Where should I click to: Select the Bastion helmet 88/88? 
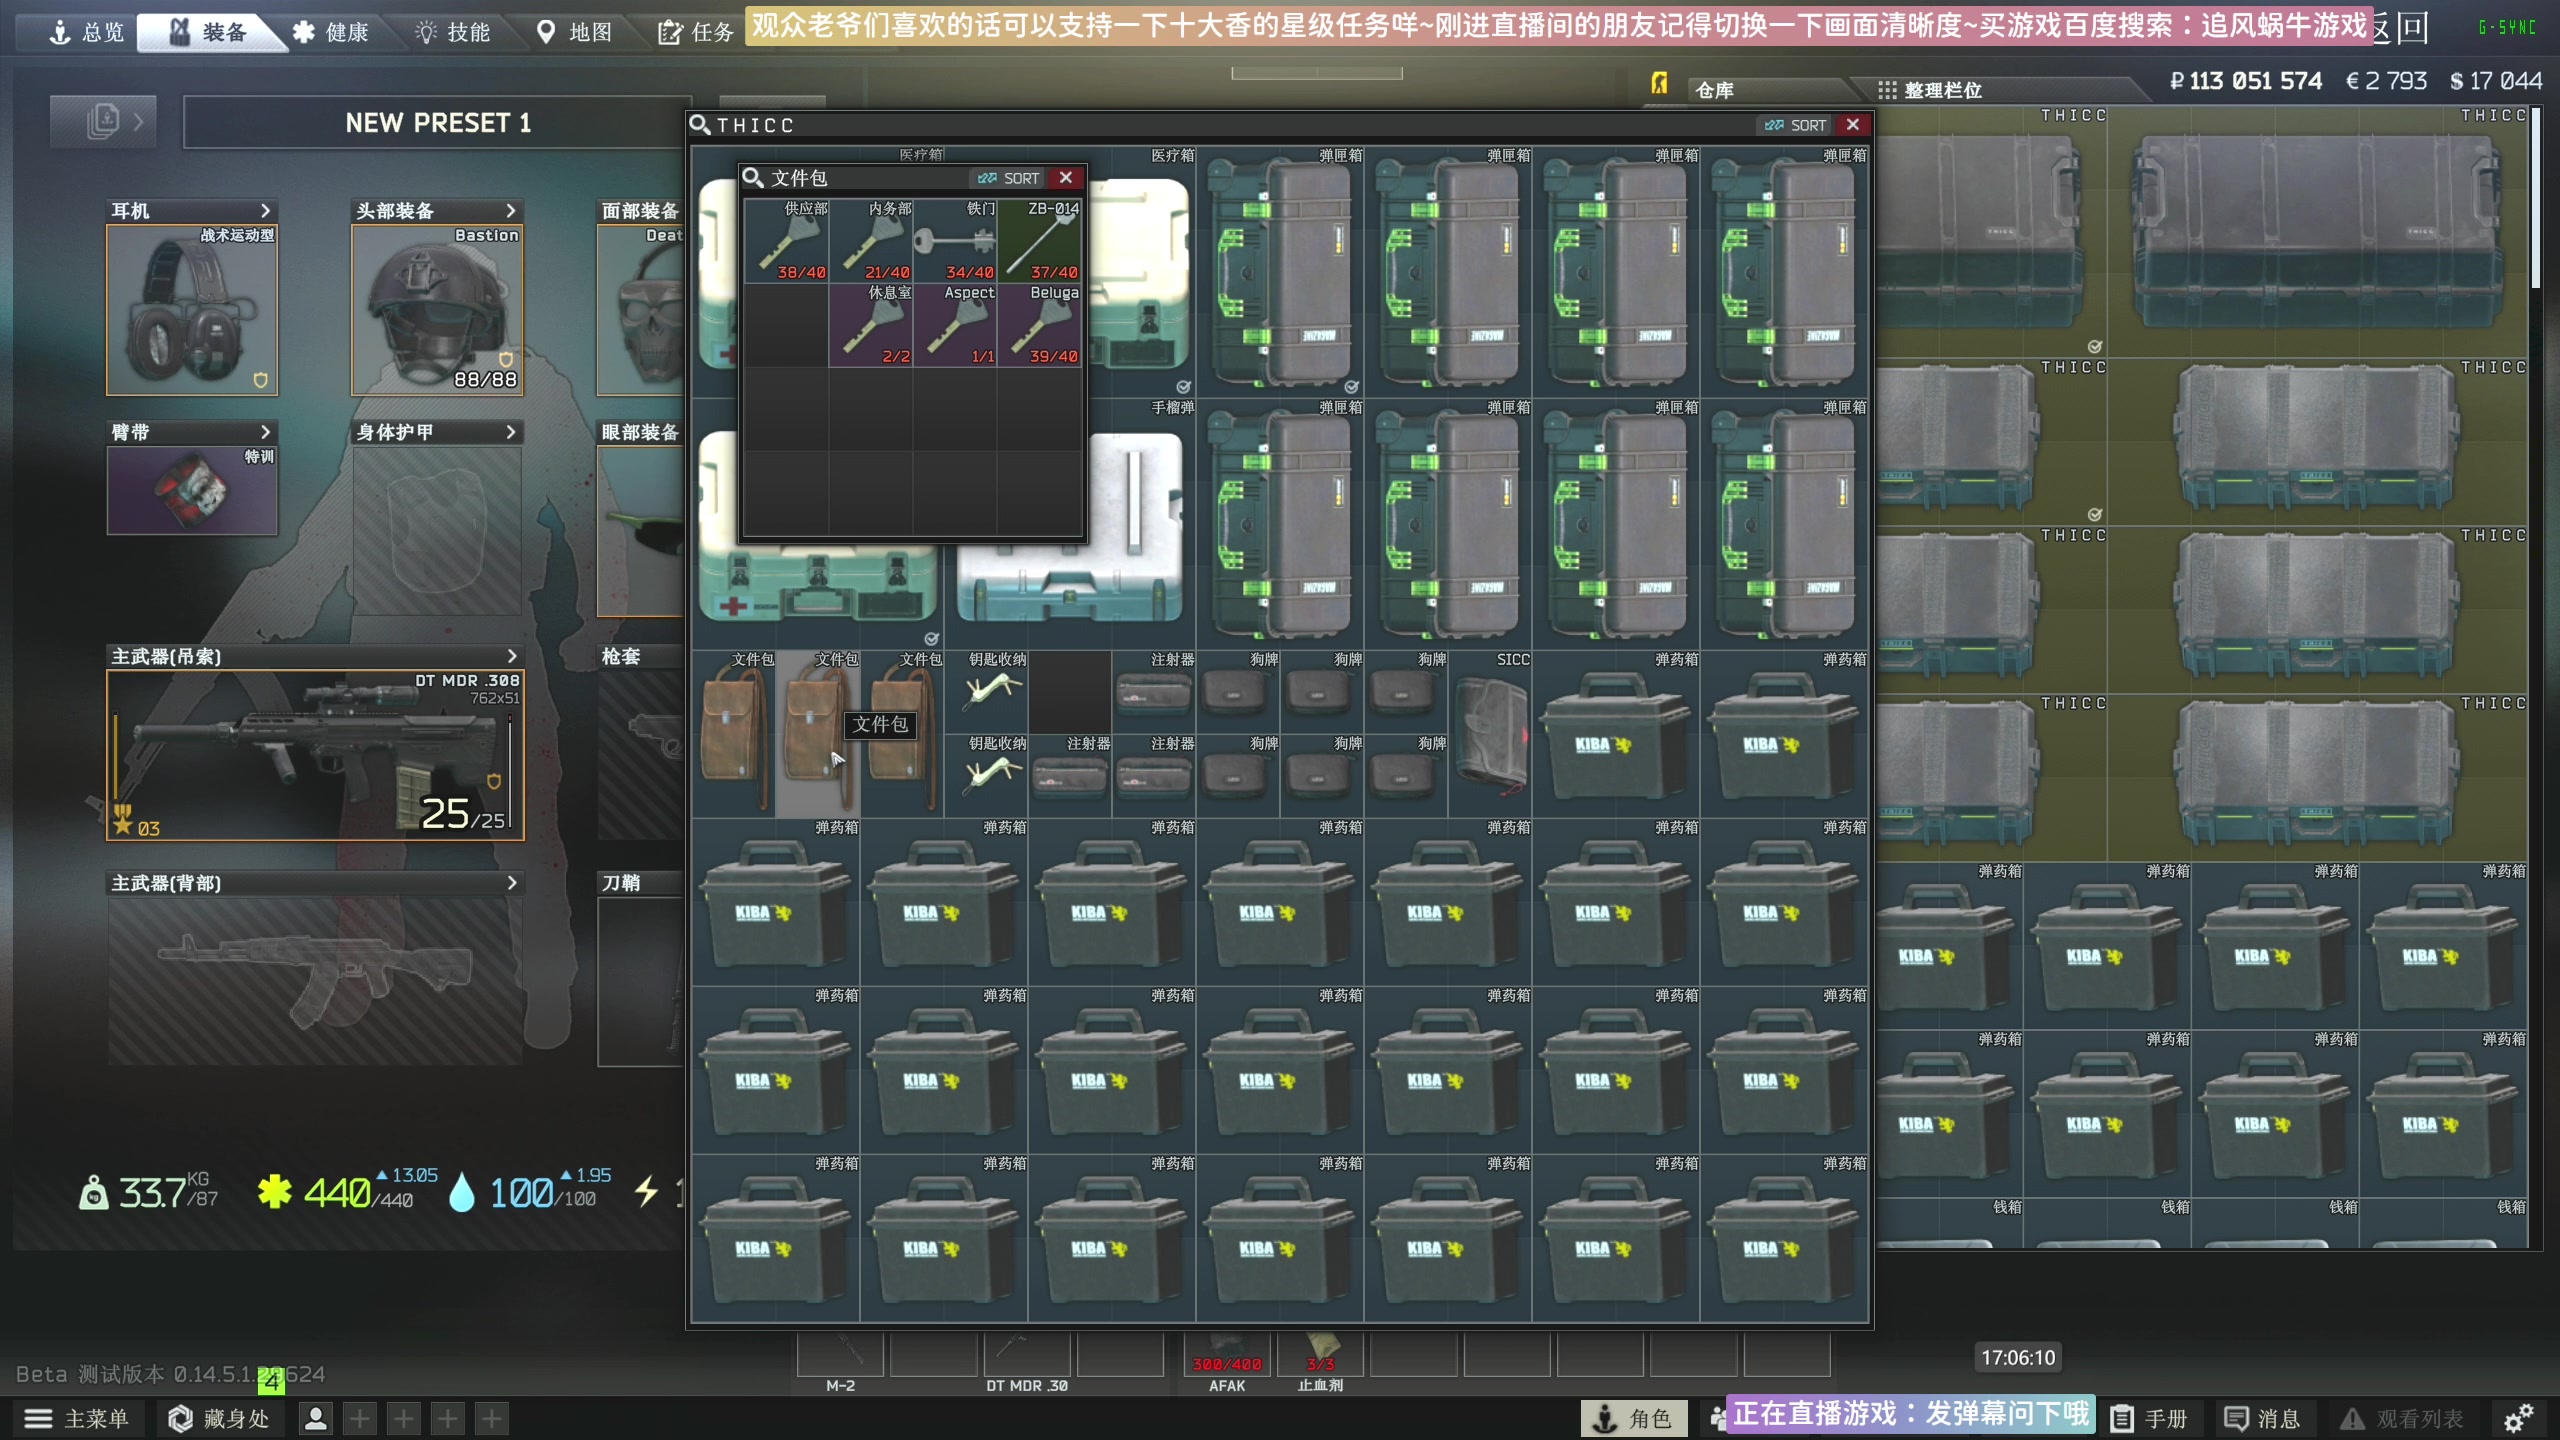click(437, 310)
